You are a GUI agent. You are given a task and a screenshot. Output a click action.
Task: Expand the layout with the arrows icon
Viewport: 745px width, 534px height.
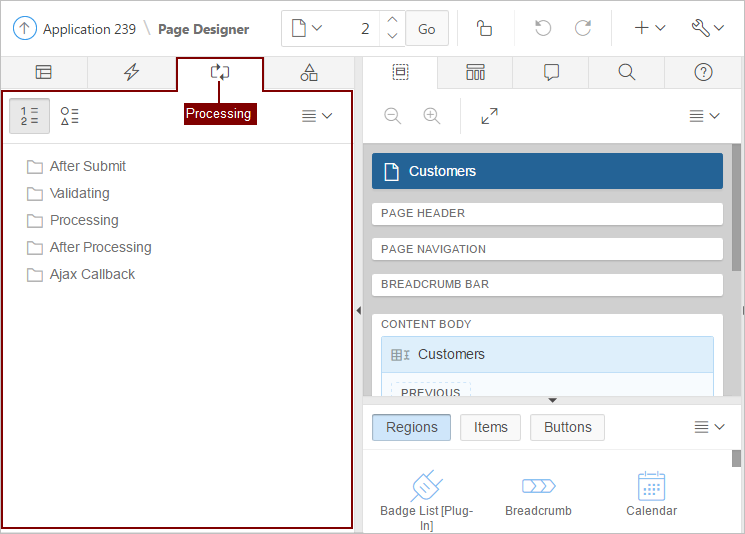tap(489, 116)
